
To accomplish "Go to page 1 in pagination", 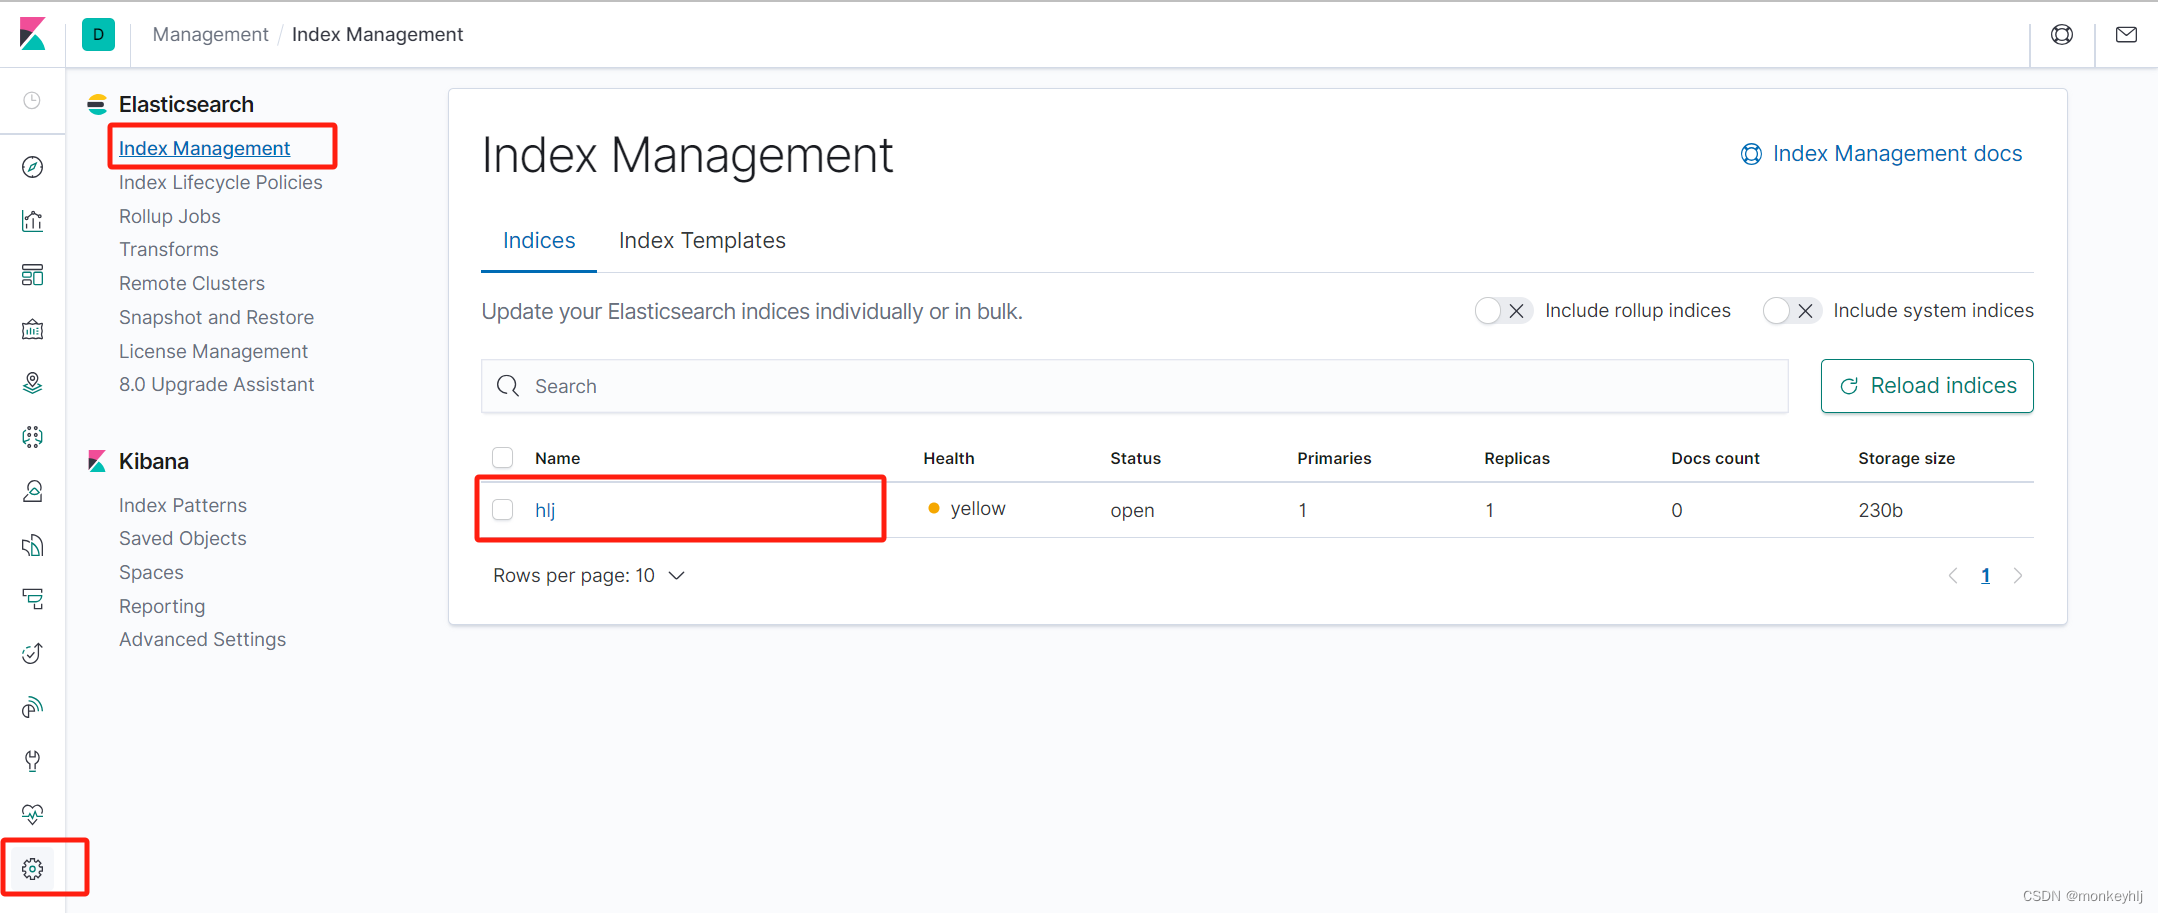I will click(x=1985, y=576).
